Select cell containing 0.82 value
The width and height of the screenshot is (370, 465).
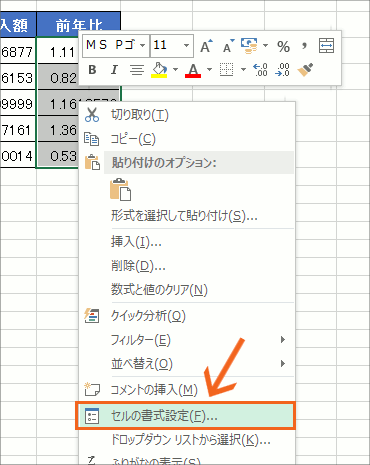58,78
